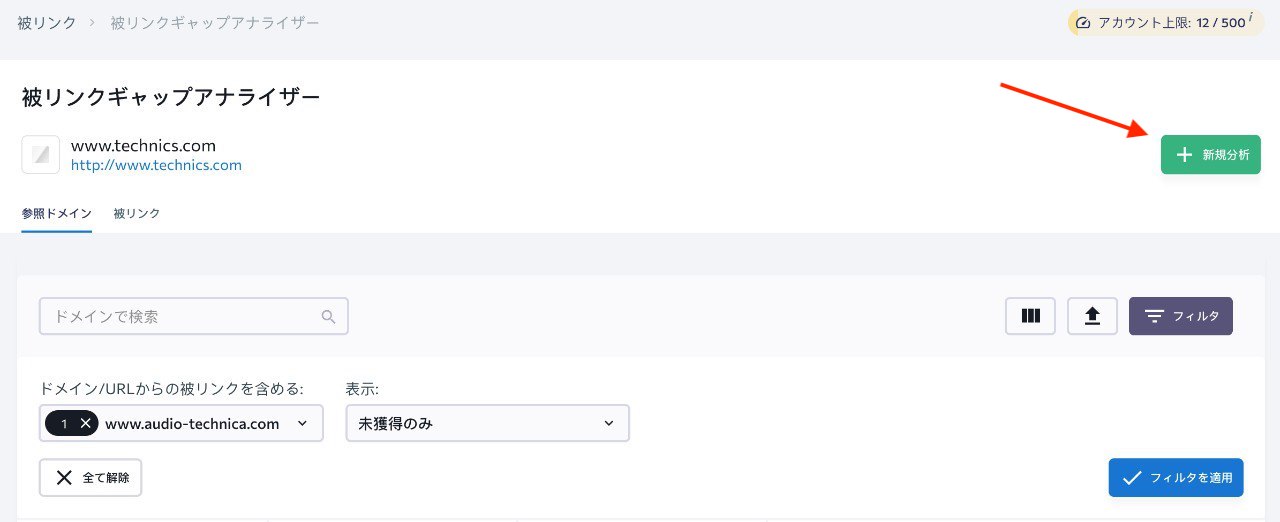This screenshot has width=1280, height=522.
Task: Switch to the 参照ドメイン tab
Action: 57,213
